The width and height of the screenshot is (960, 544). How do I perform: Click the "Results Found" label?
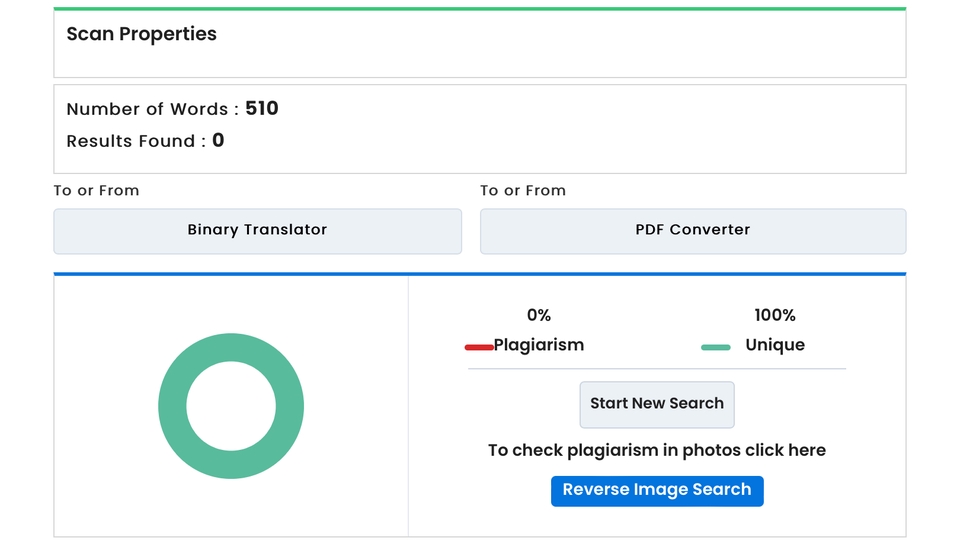point(131,142)
